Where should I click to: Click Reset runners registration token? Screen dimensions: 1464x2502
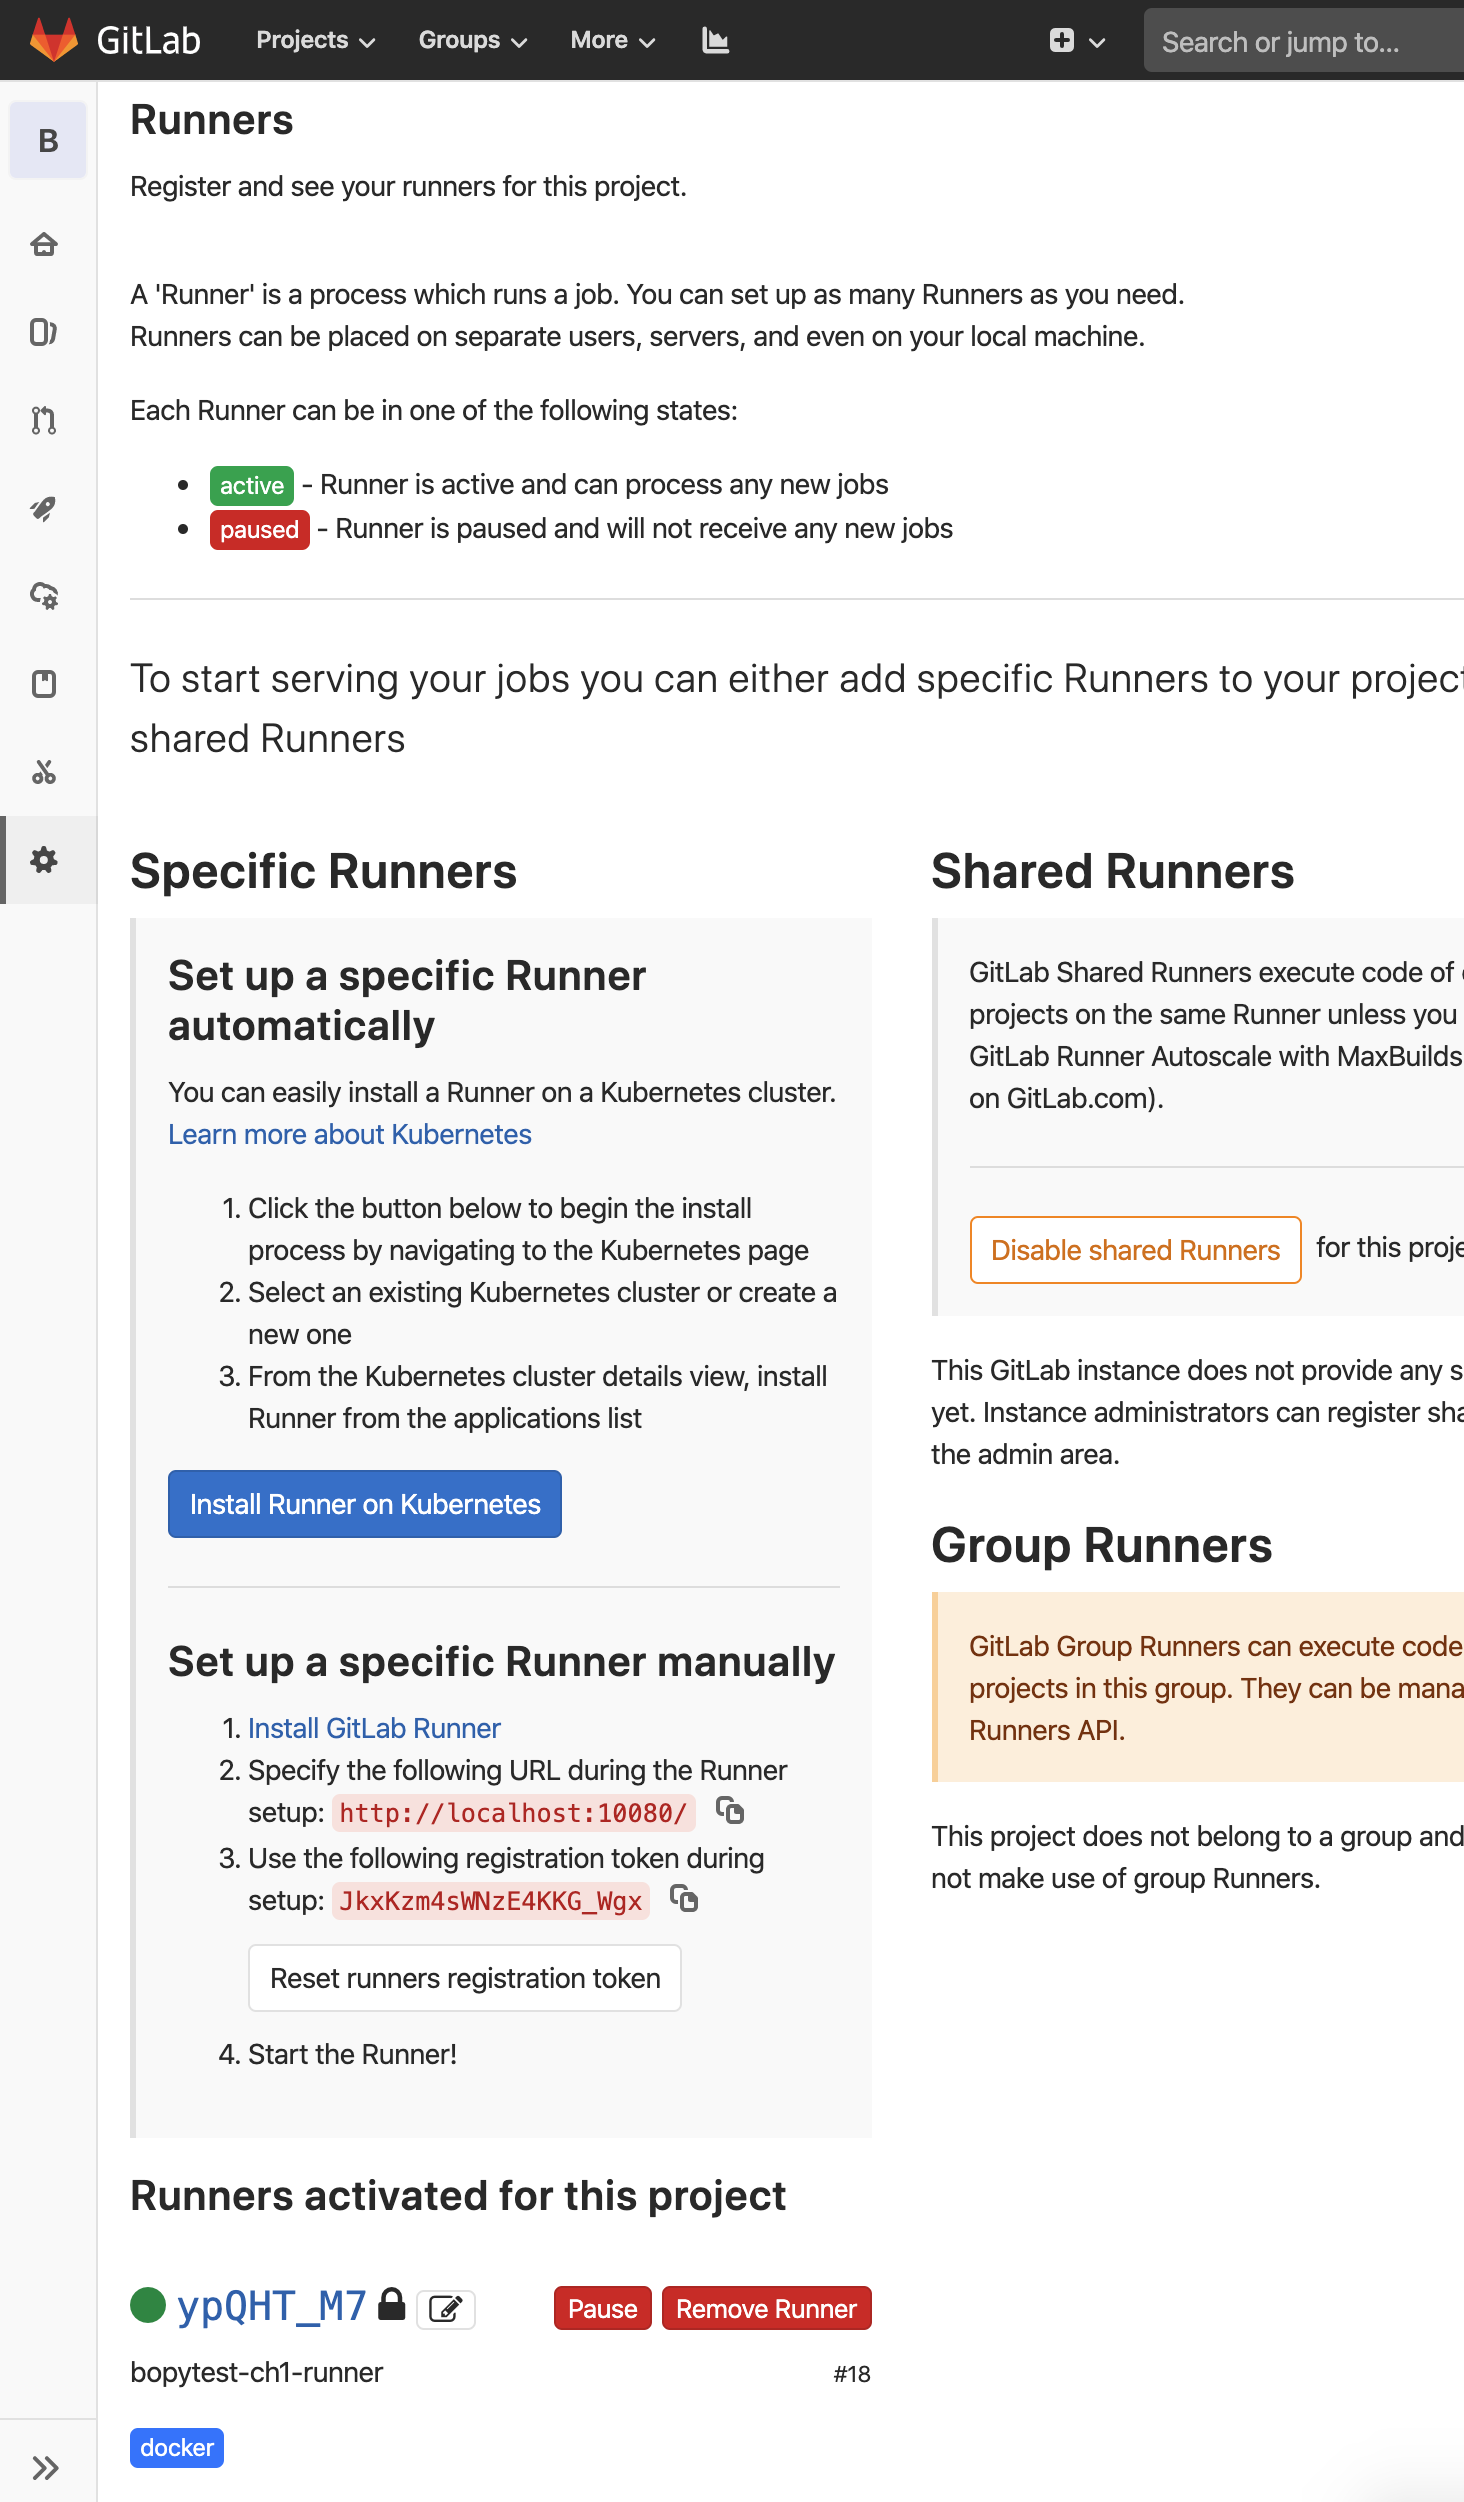(465, 1978)
